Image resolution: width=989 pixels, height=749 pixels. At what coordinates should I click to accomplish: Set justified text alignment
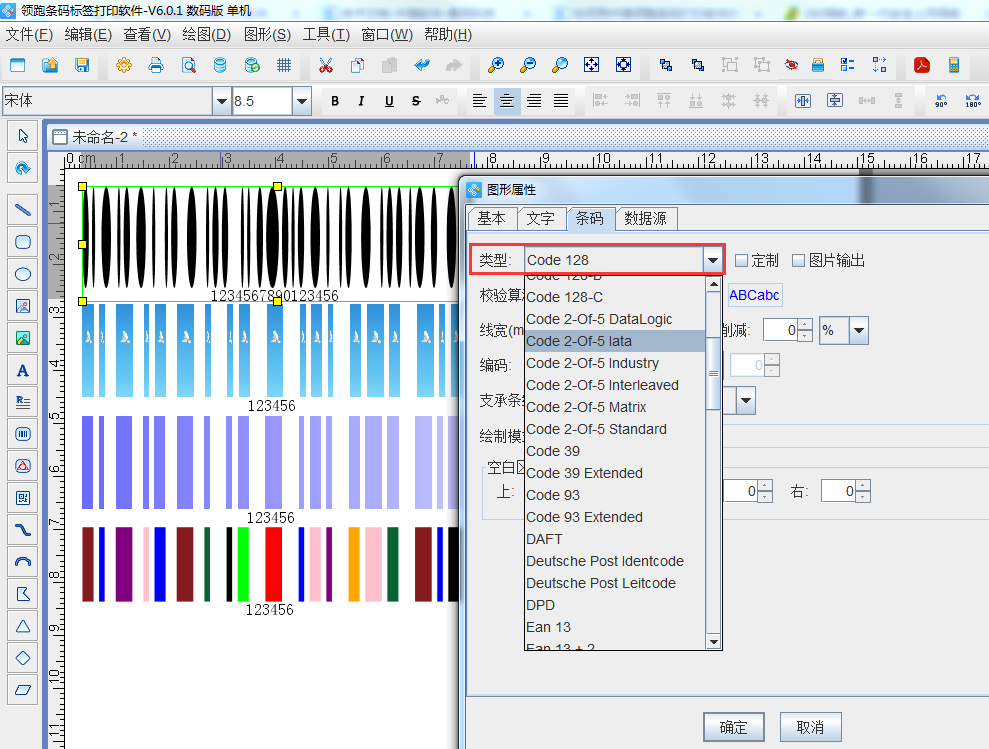[x=561, y=101]
